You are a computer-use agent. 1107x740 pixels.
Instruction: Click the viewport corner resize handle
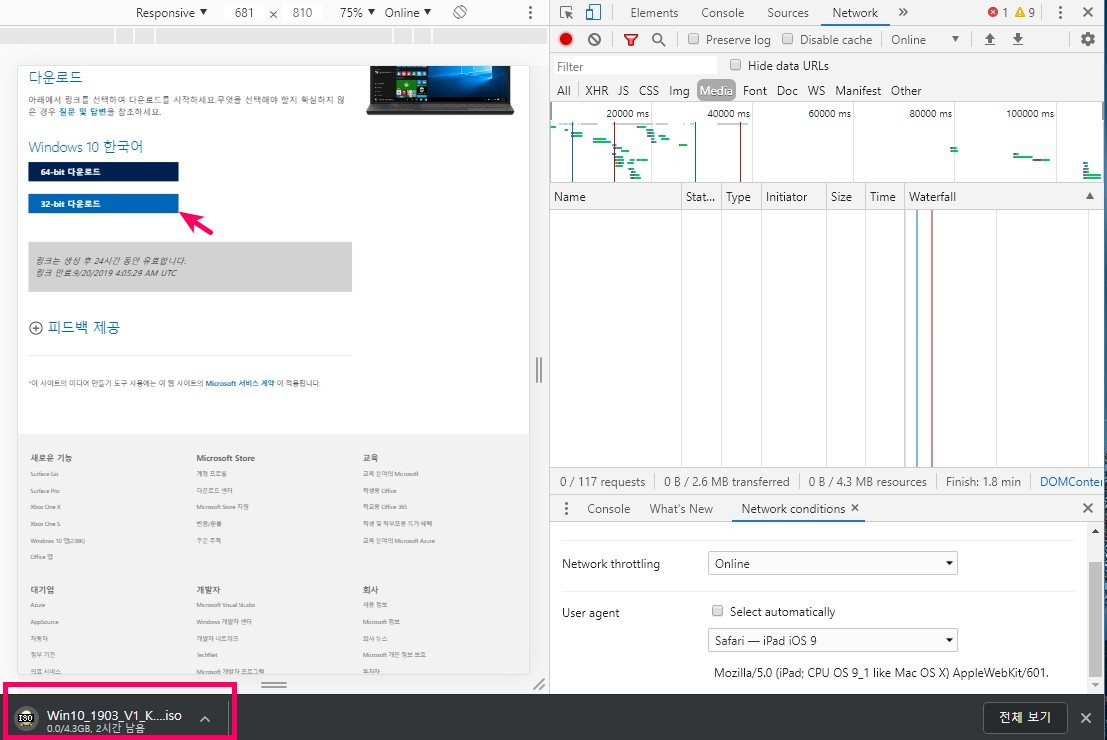[539, 684]
